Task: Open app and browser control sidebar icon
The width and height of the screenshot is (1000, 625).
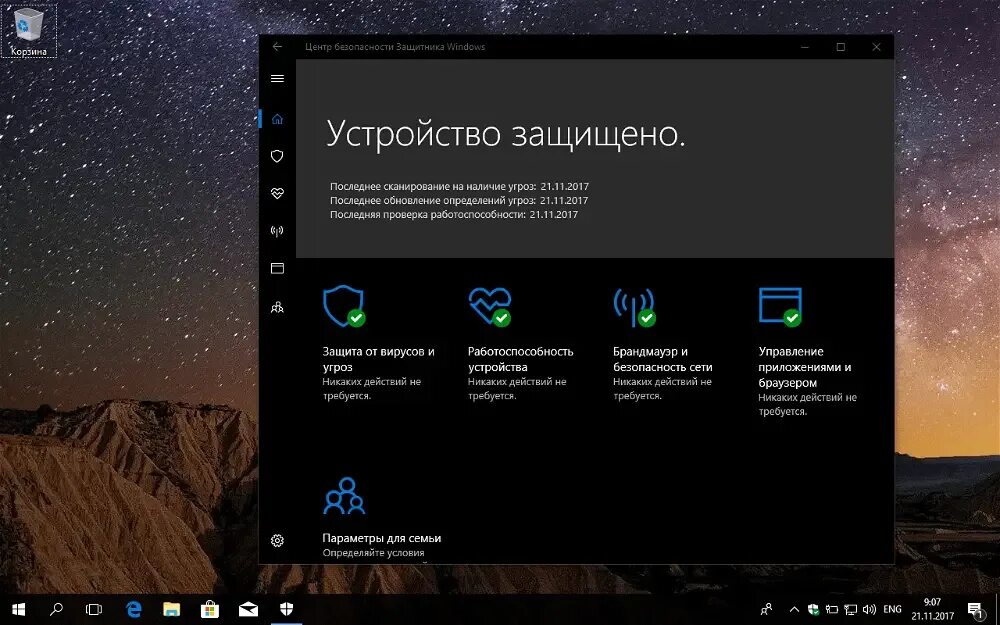Action: [277, 268]
